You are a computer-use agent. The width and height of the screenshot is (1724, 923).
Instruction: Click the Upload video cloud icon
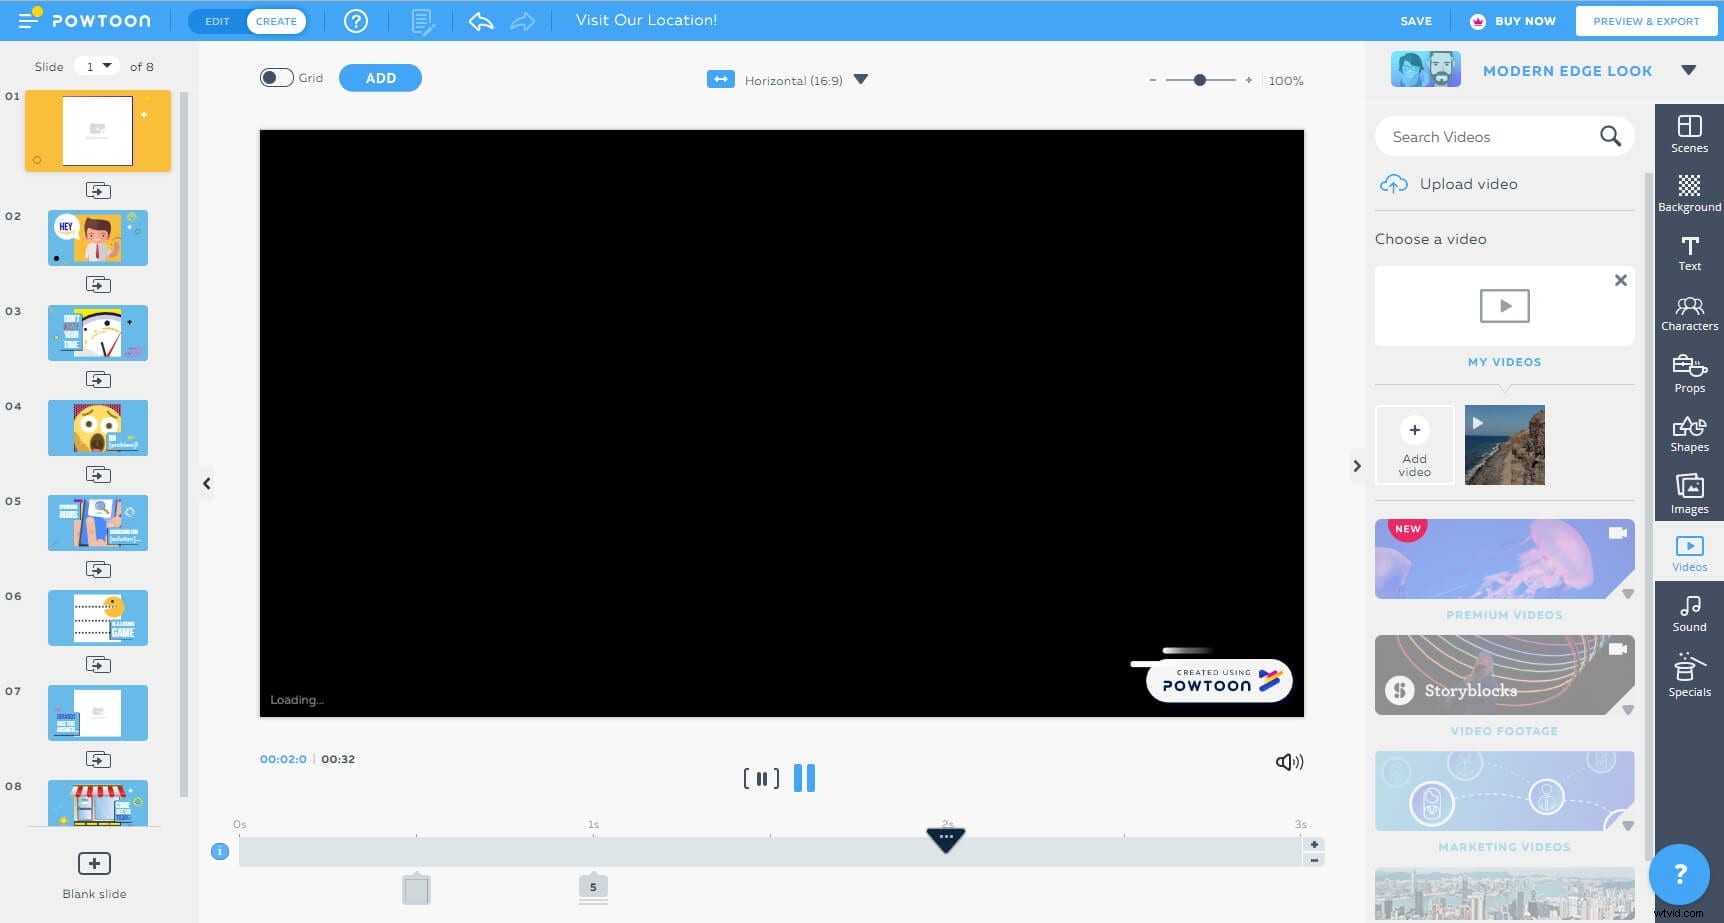pyautogui.click(x=1394, y=183)
